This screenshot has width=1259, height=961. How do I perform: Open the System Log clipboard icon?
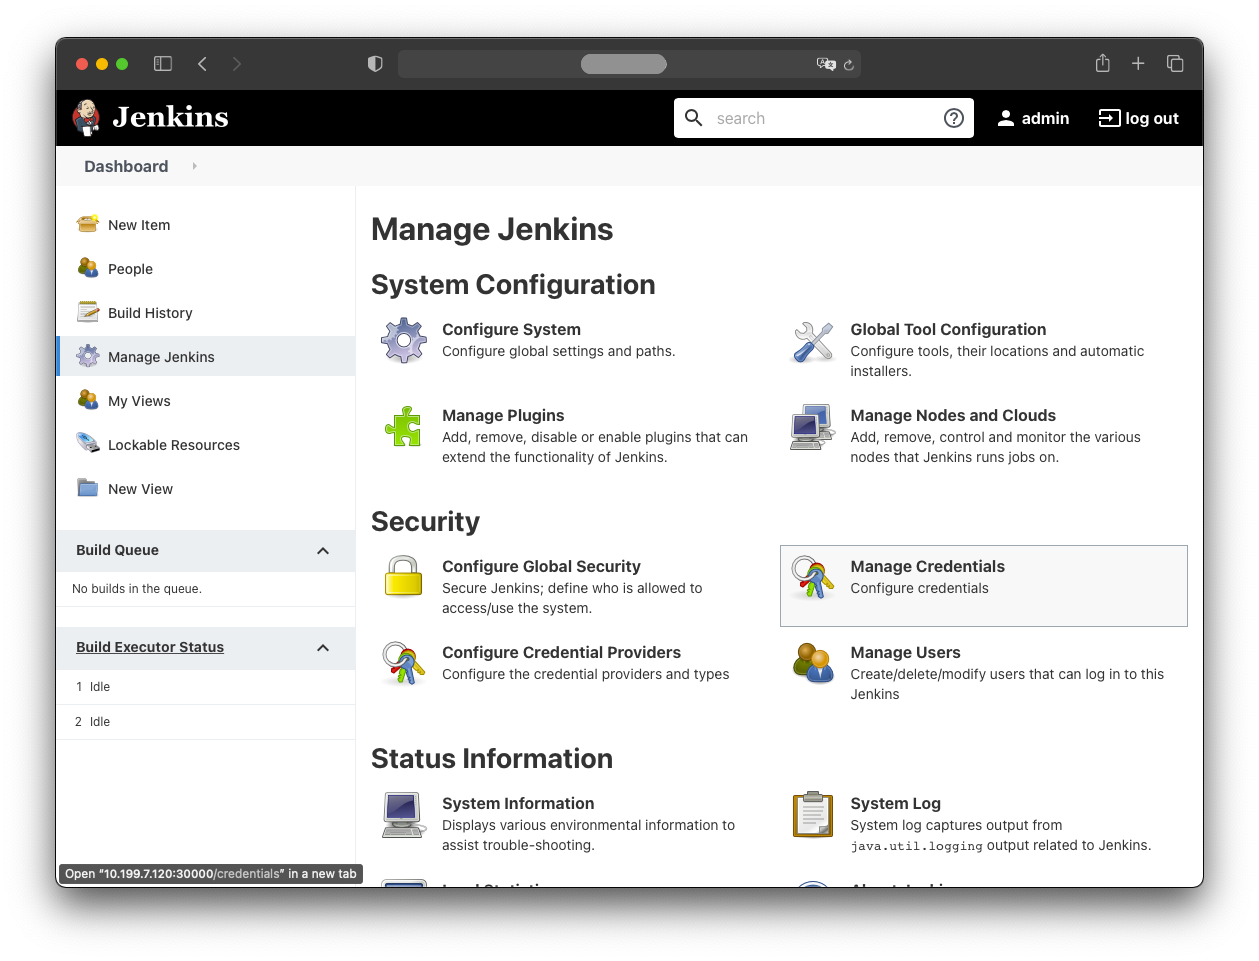tap(812, 814)
